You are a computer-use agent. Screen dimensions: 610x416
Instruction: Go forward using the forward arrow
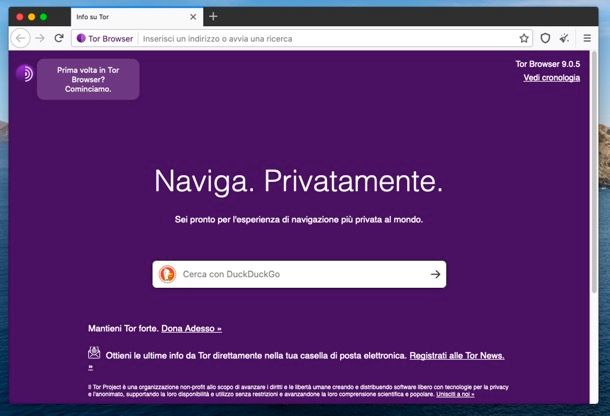point(40,38)
